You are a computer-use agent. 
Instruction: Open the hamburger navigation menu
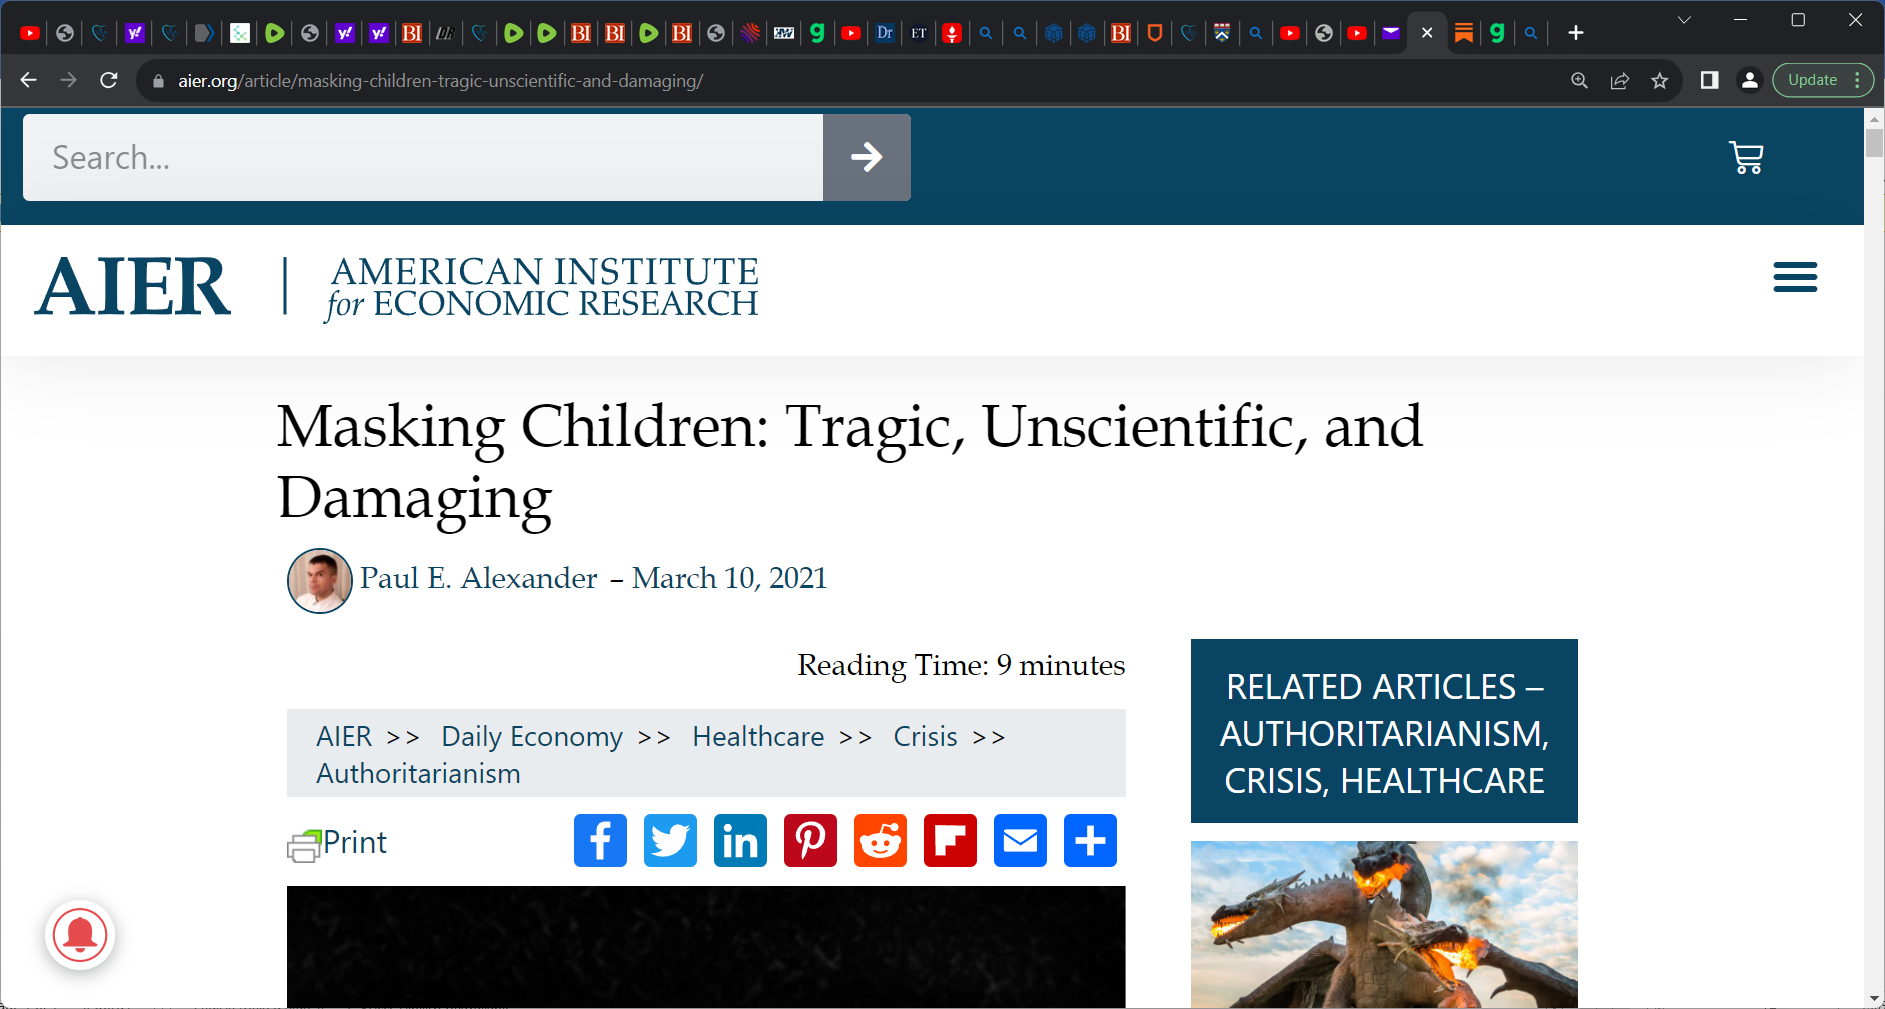1795,277
